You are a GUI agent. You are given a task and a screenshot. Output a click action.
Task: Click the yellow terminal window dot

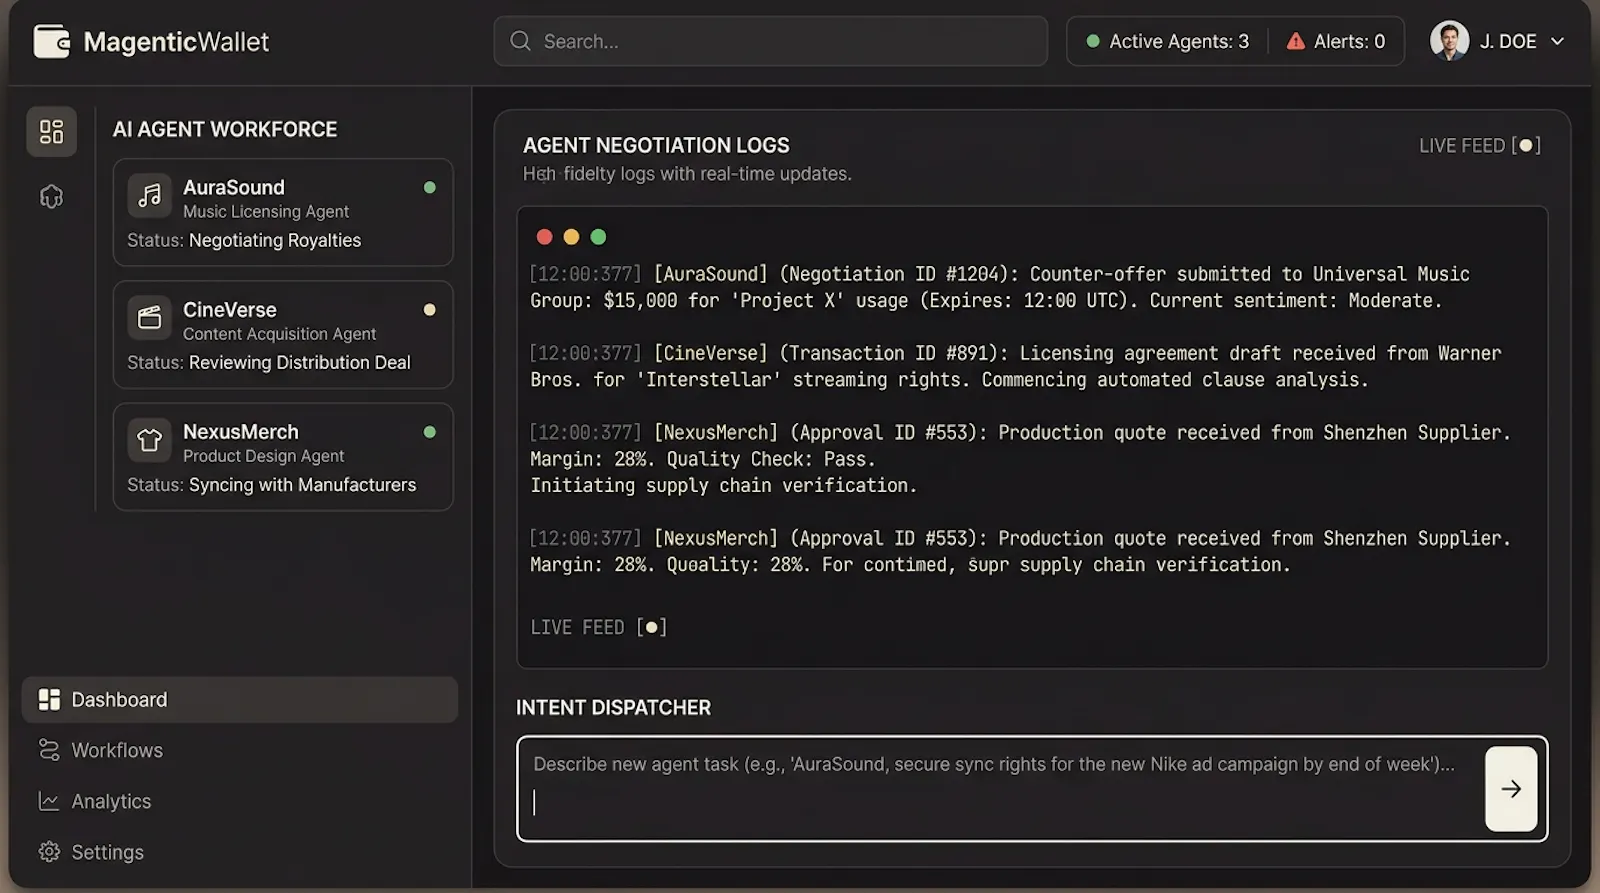571,237
